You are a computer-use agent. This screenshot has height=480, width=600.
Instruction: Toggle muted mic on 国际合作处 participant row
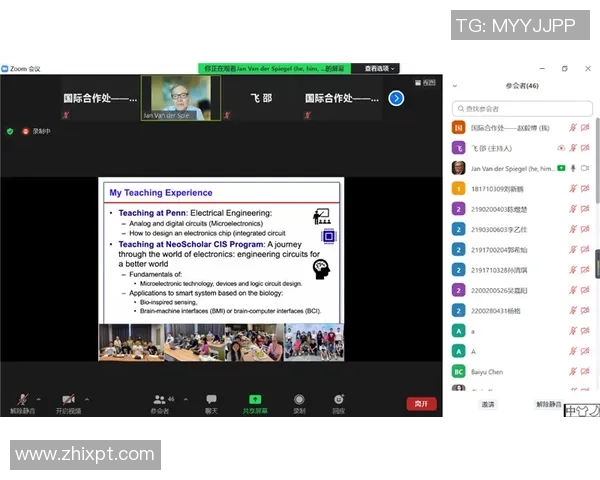click(573, 127)
